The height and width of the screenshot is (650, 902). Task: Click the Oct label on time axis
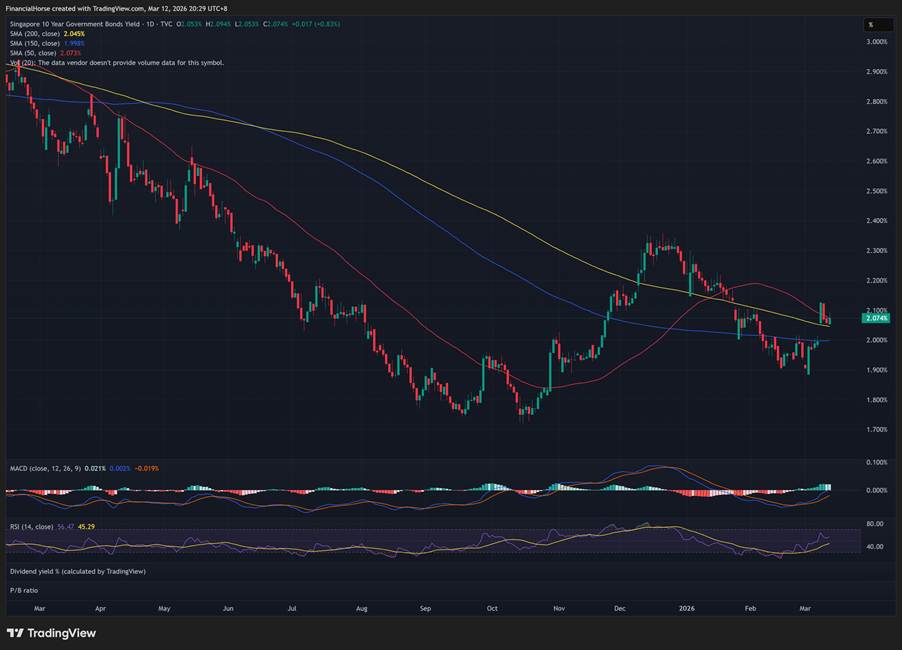point(491,607)
